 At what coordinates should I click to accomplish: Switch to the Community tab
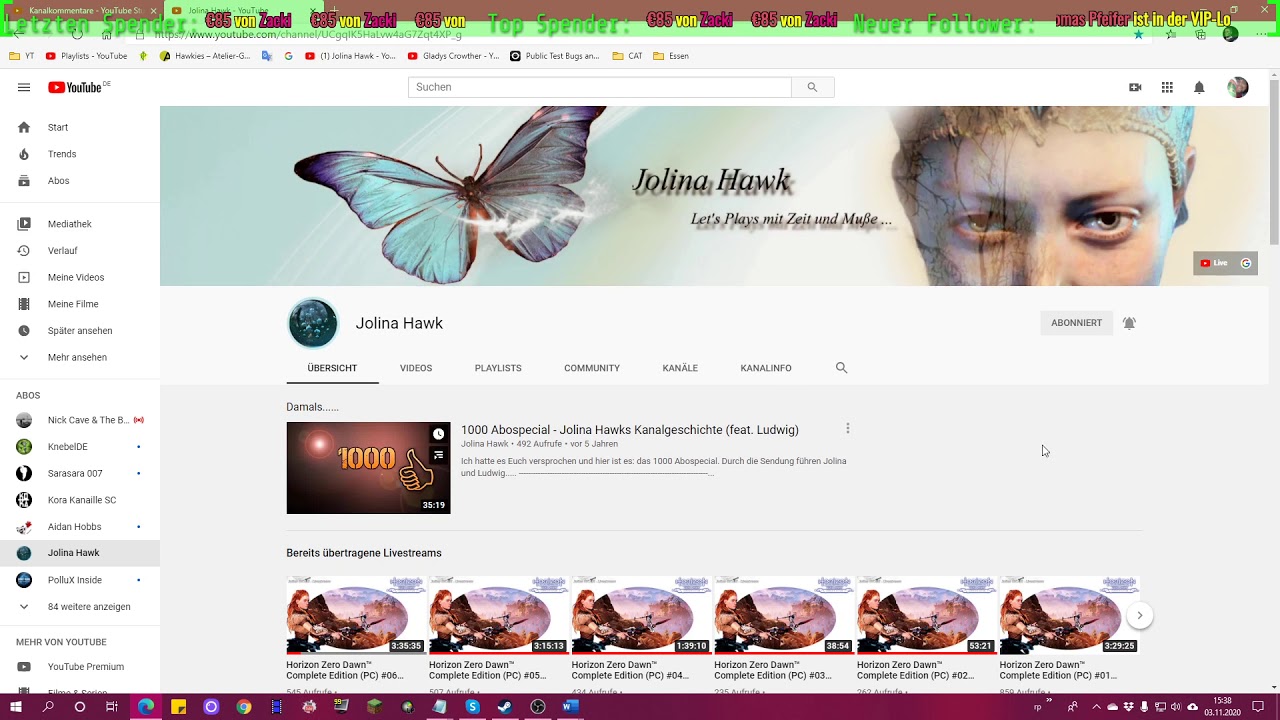(x=592, y=368)
